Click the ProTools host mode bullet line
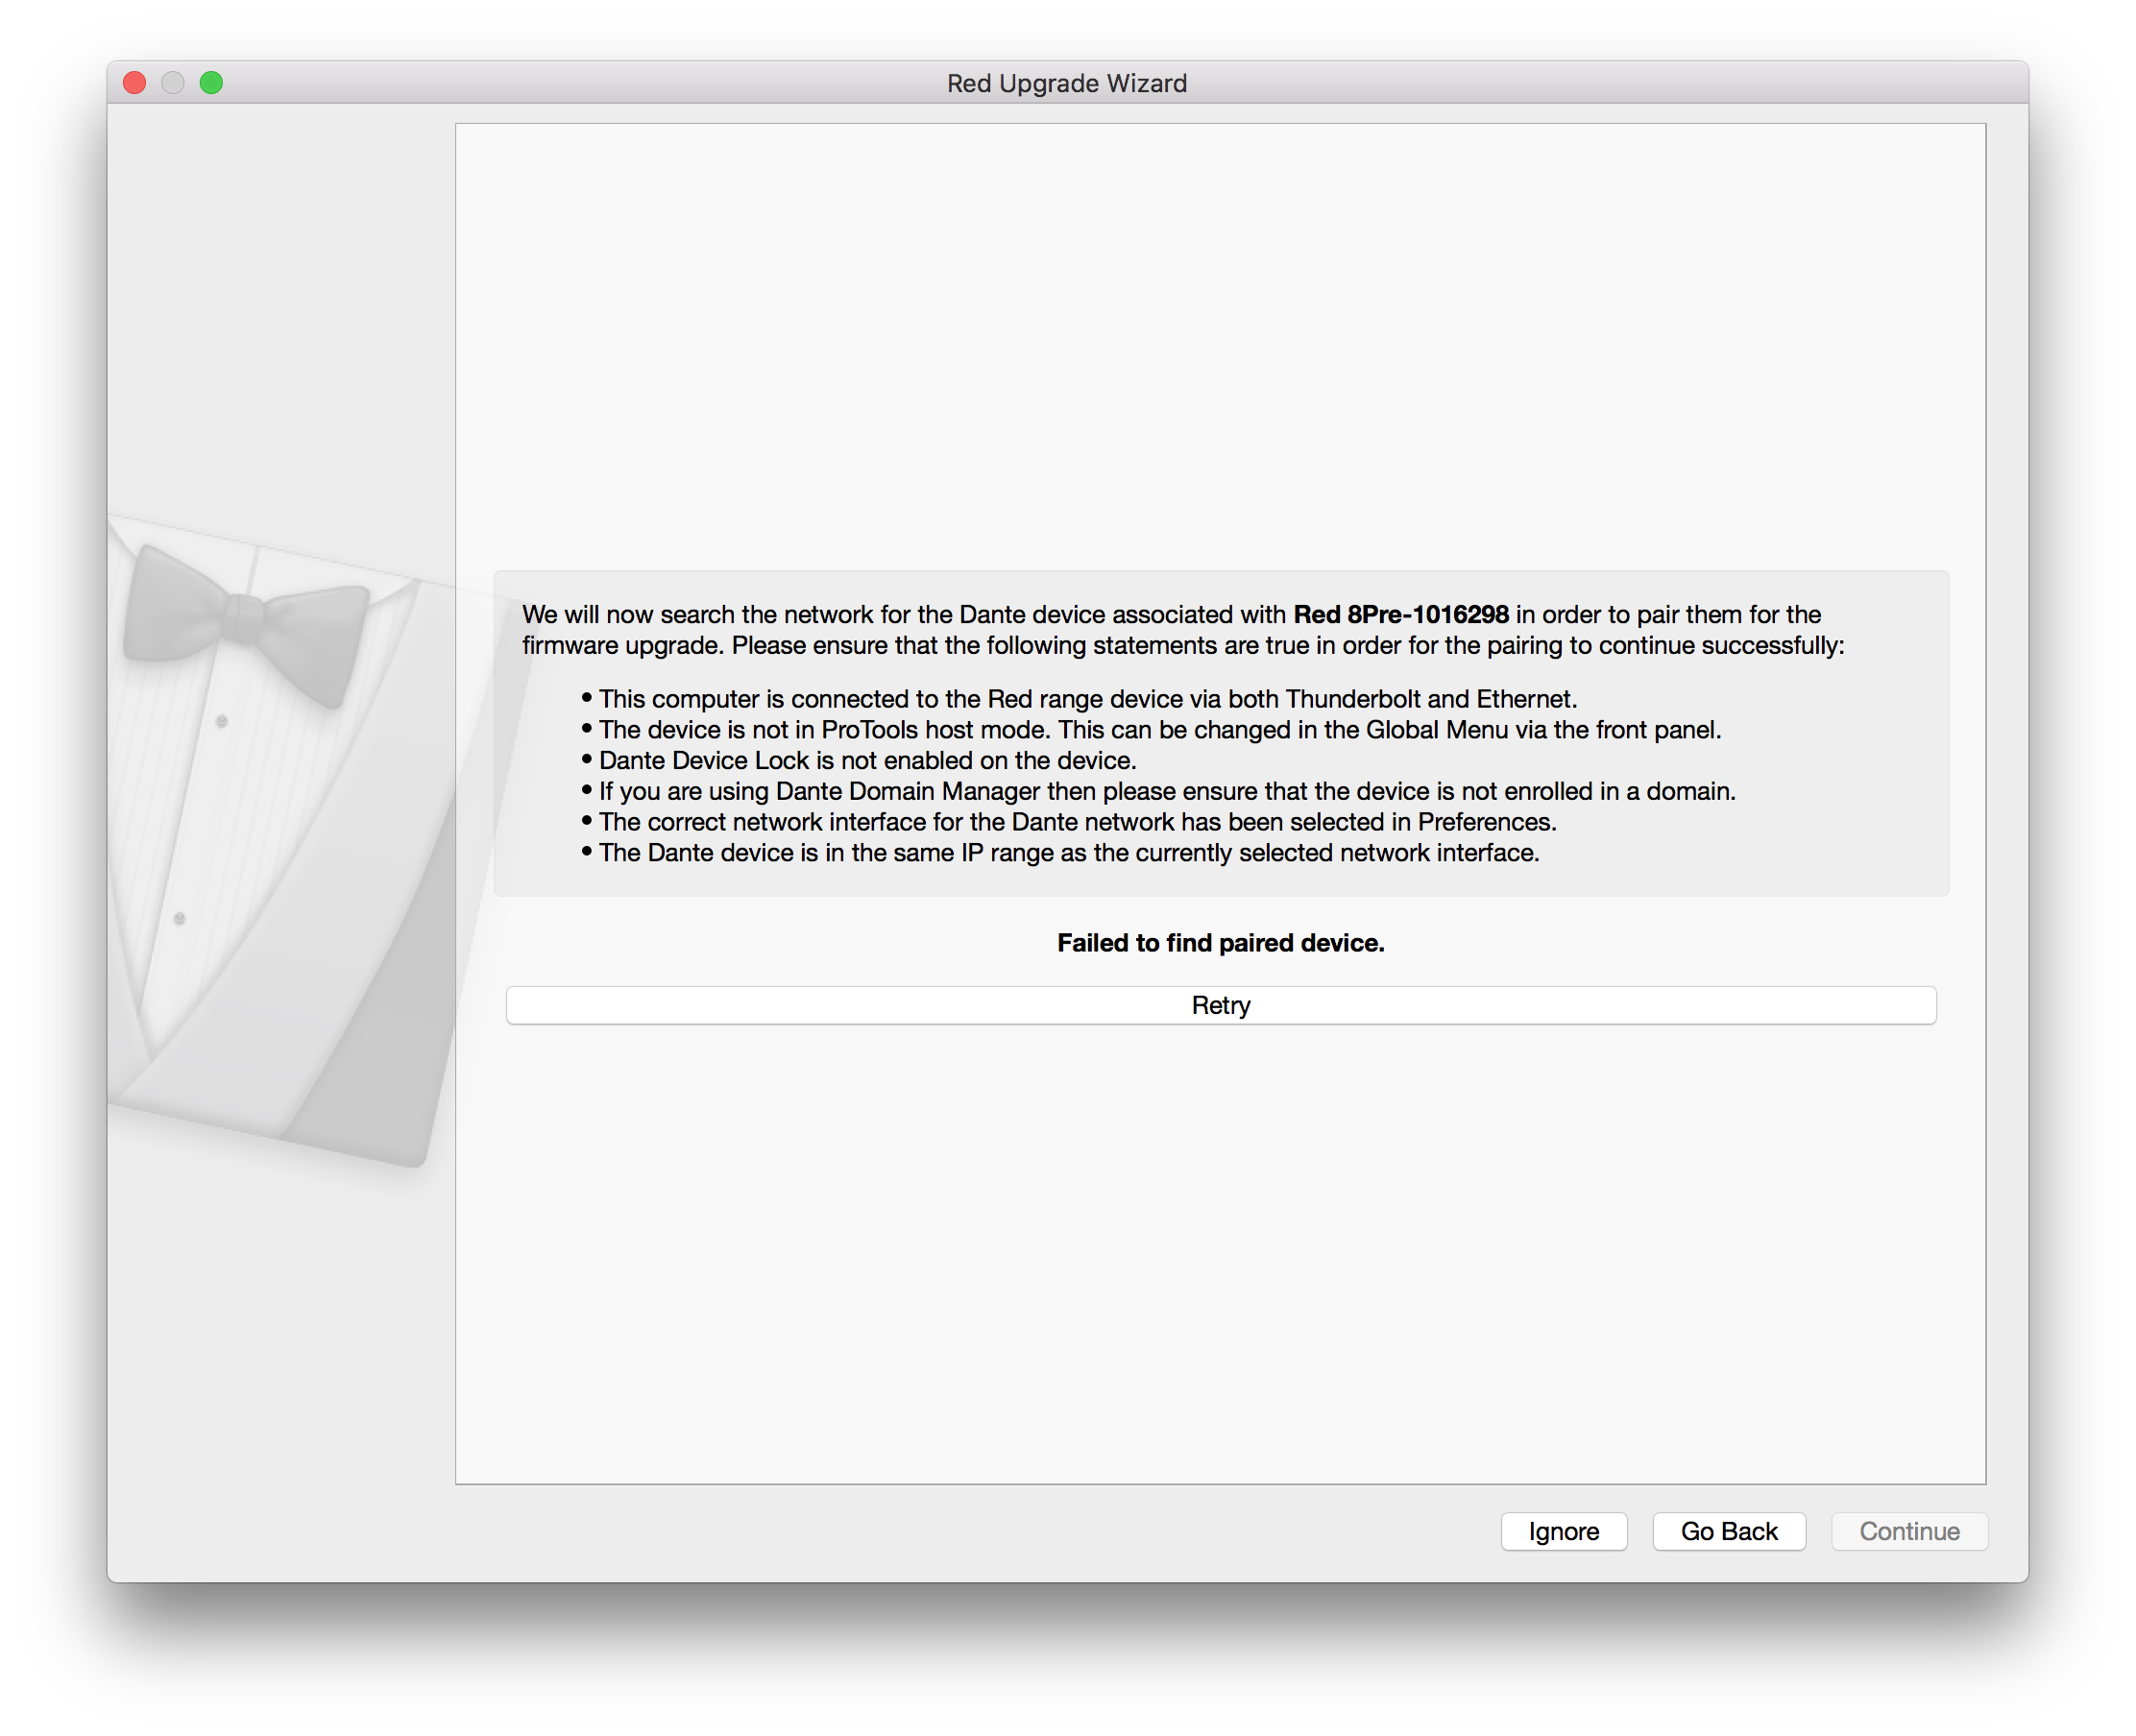 click(x=1159, y=730)
